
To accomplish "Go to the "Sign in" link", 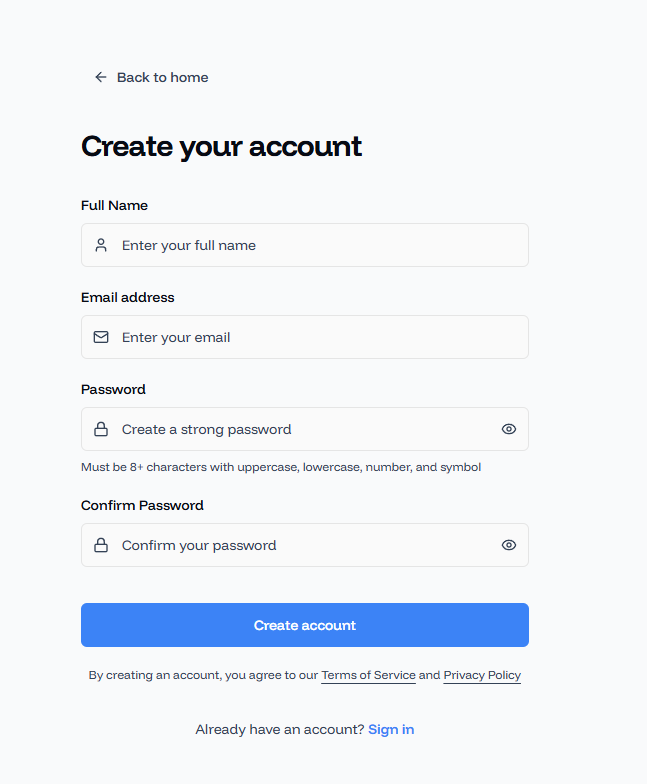I will click(391, 729).
